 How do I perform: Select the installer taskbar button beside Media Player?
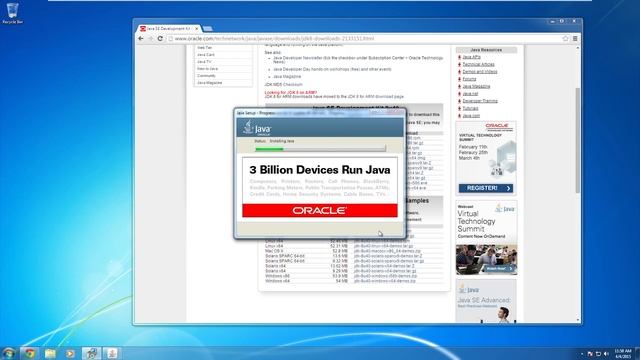pos(91,353)
